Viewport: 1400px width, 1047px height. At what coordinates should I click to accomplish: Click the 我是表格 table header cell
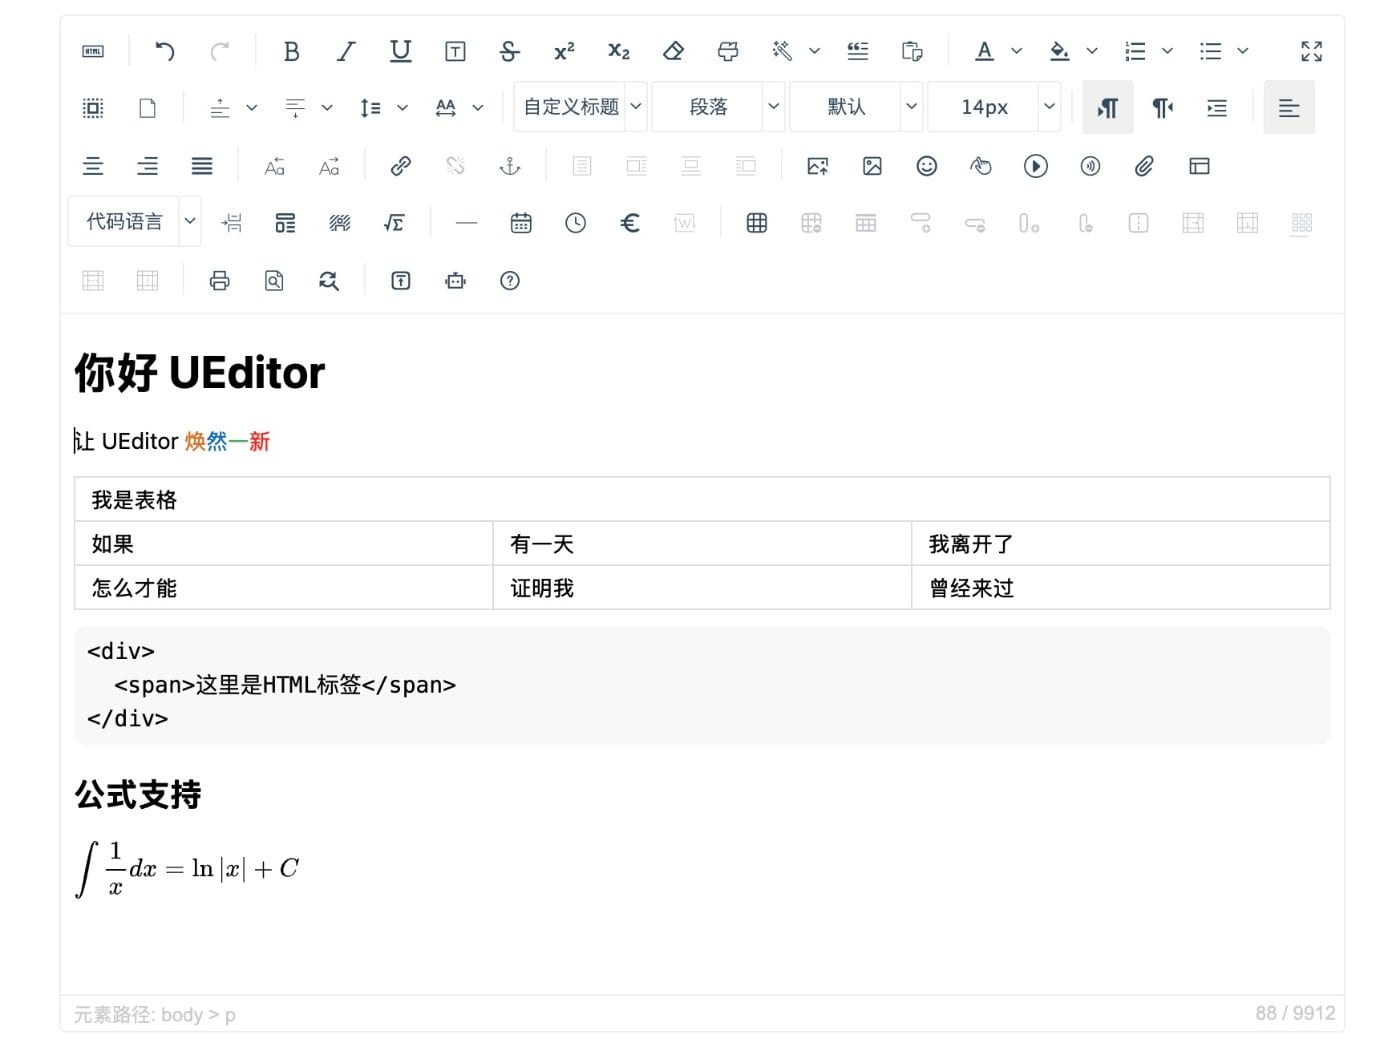[x=702, y=499]
